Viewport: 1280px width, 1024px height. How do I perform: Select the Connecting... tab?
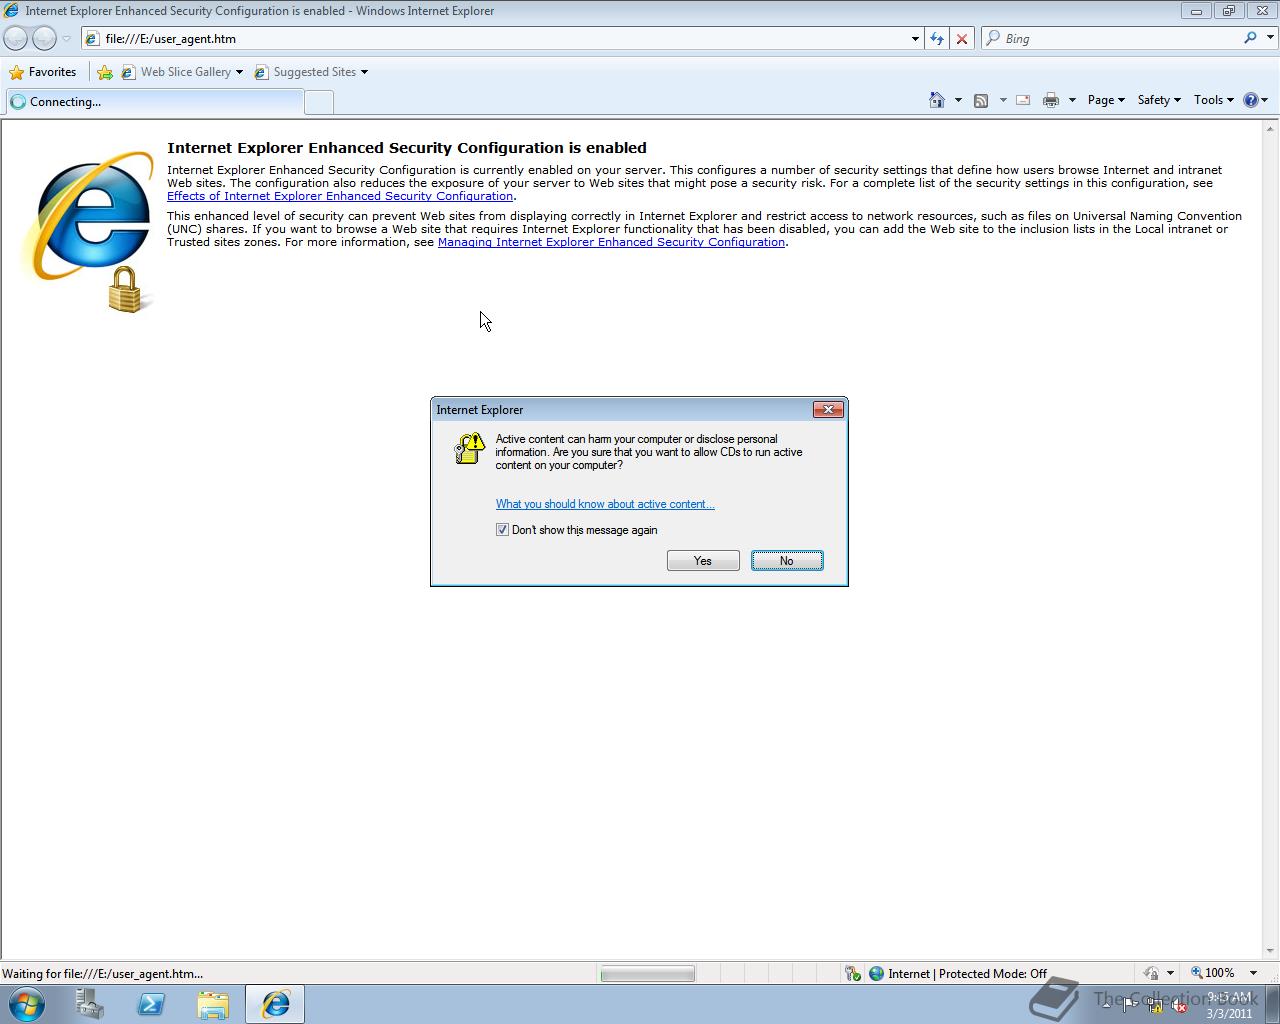pos(154,102)
